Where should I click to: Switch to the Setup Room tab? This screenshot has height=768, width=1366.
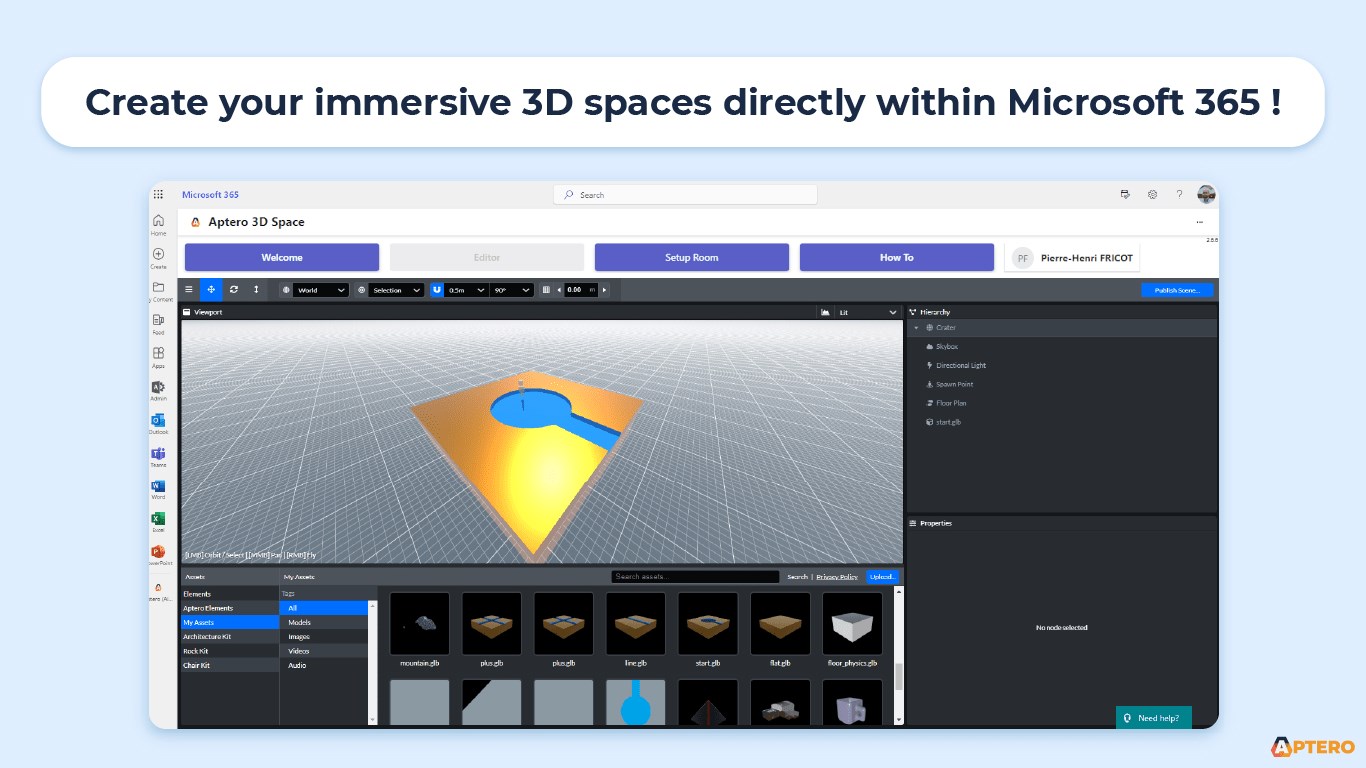692,257
